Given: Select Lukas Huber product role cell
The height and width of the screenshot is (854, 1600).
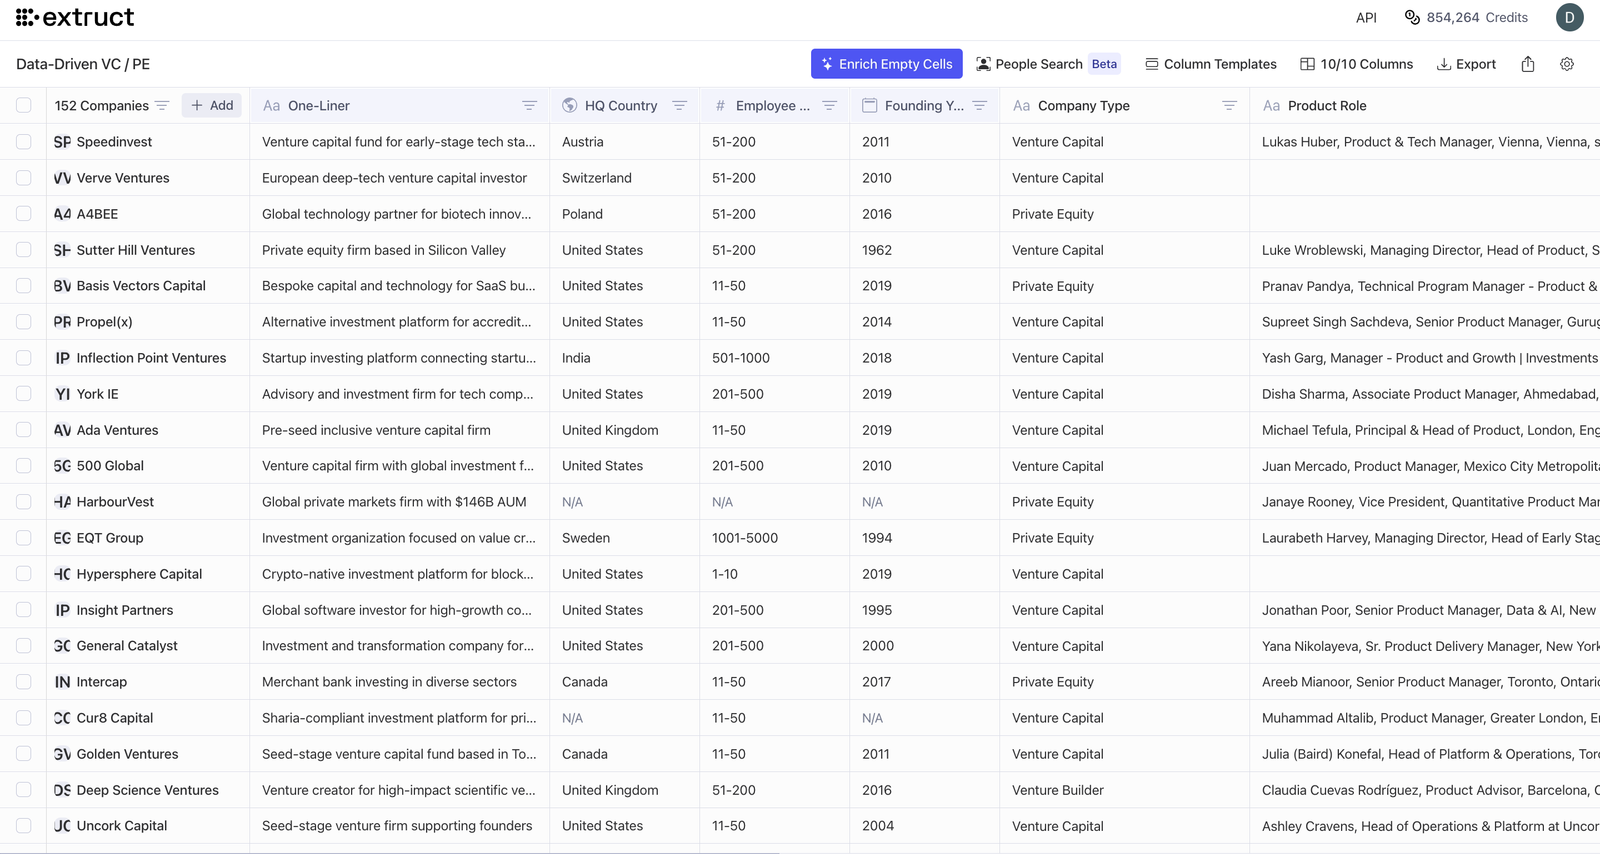Looking at the screenshot, I should [1425, 142].
